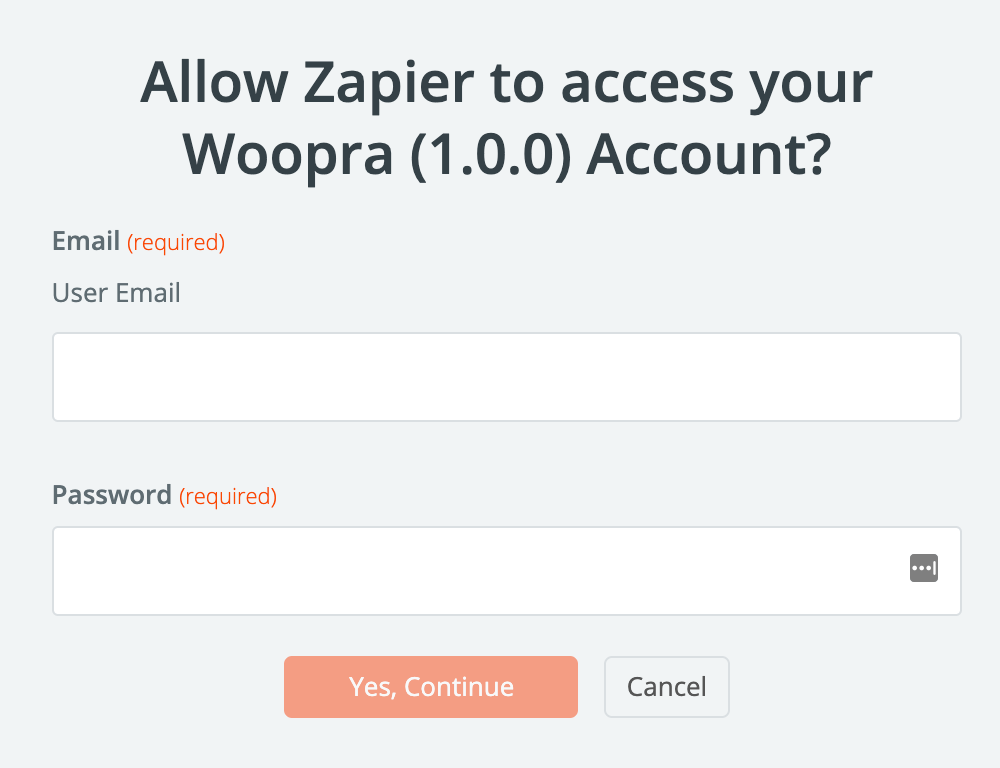
Task: Click the word 'Email' in 'User Email' text
Action: pos(148,293)
